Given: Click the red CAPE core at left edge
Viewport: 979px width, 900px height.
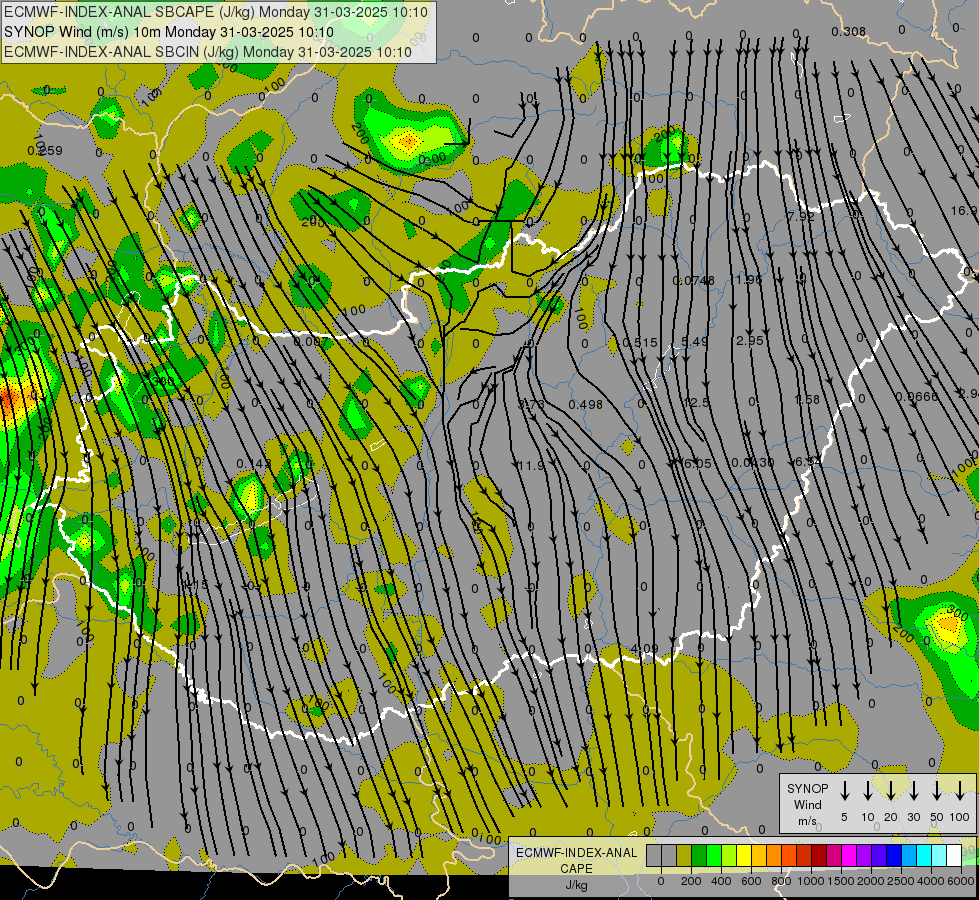Looking at the screenshot, I should click(x=8, y=397).
